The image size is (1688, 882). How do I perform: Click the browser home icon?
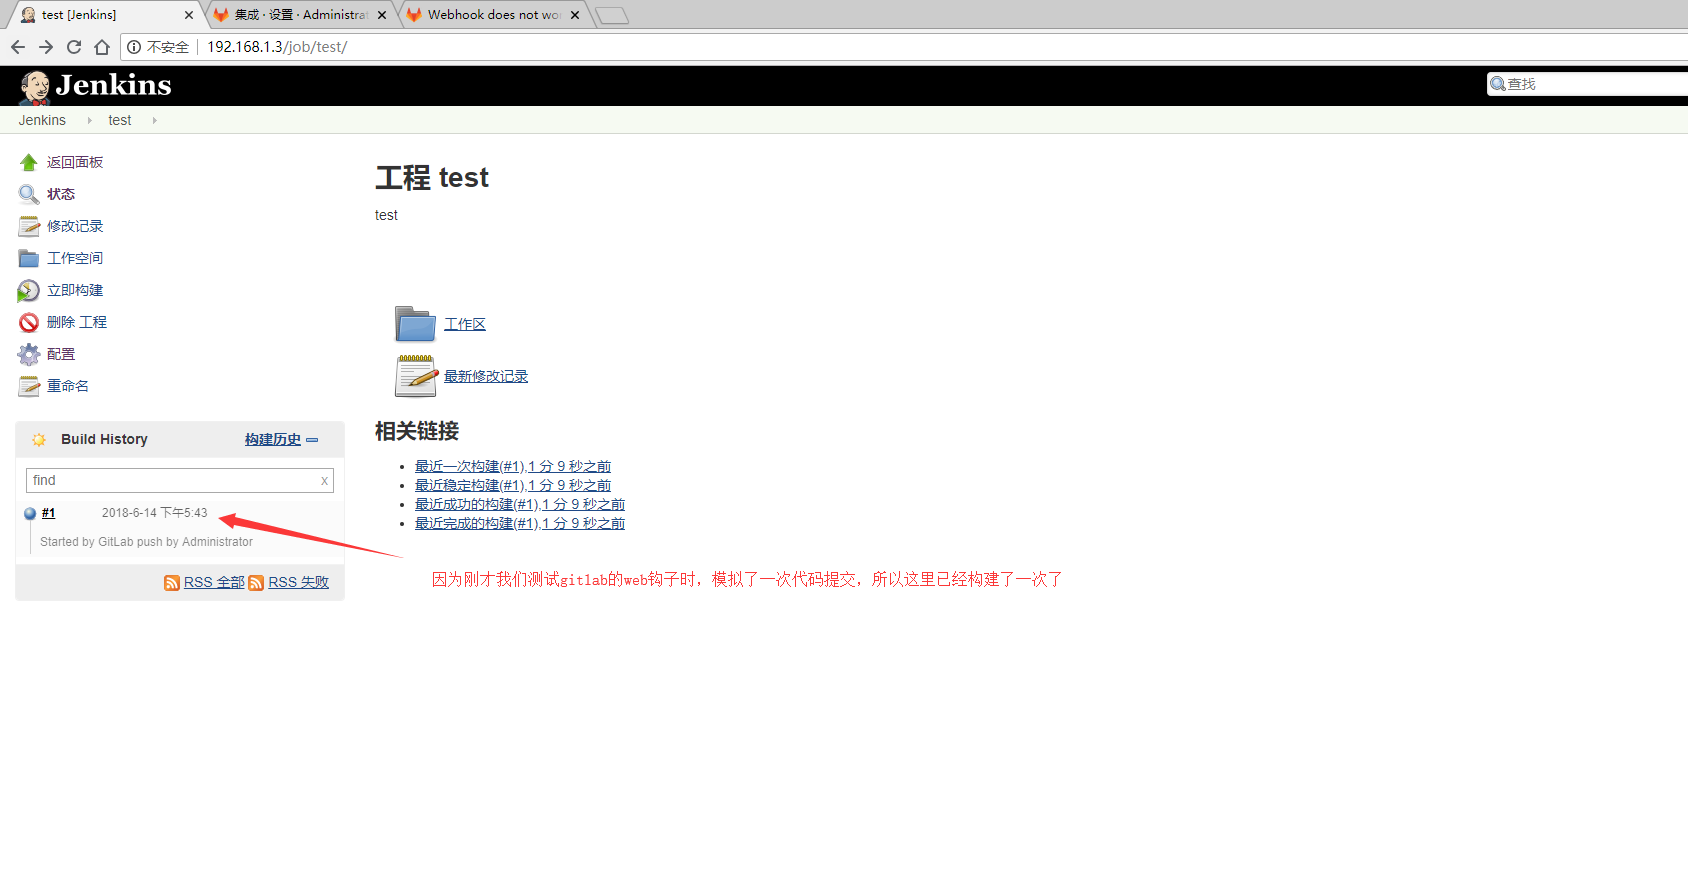(102, 47)
